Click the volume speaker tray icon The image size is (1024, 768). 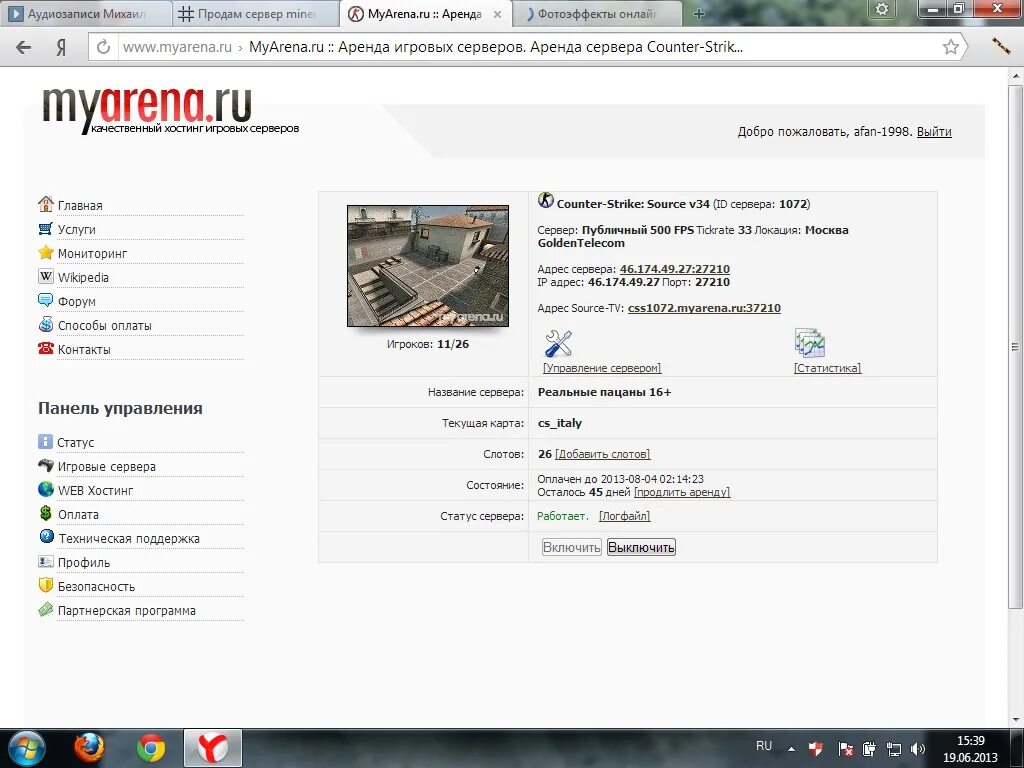(x=918, y=749)
